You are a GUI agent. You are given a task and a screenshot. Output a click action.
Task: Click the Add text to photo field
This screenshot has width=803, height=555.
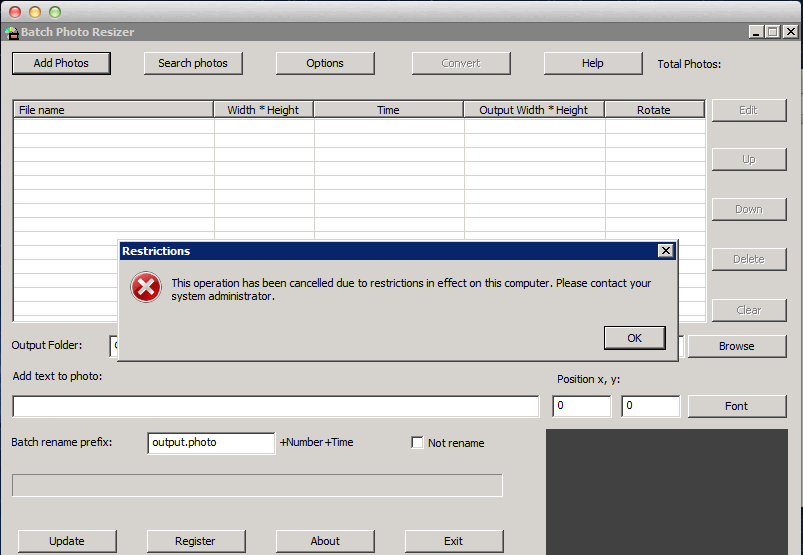click(275, 406)
